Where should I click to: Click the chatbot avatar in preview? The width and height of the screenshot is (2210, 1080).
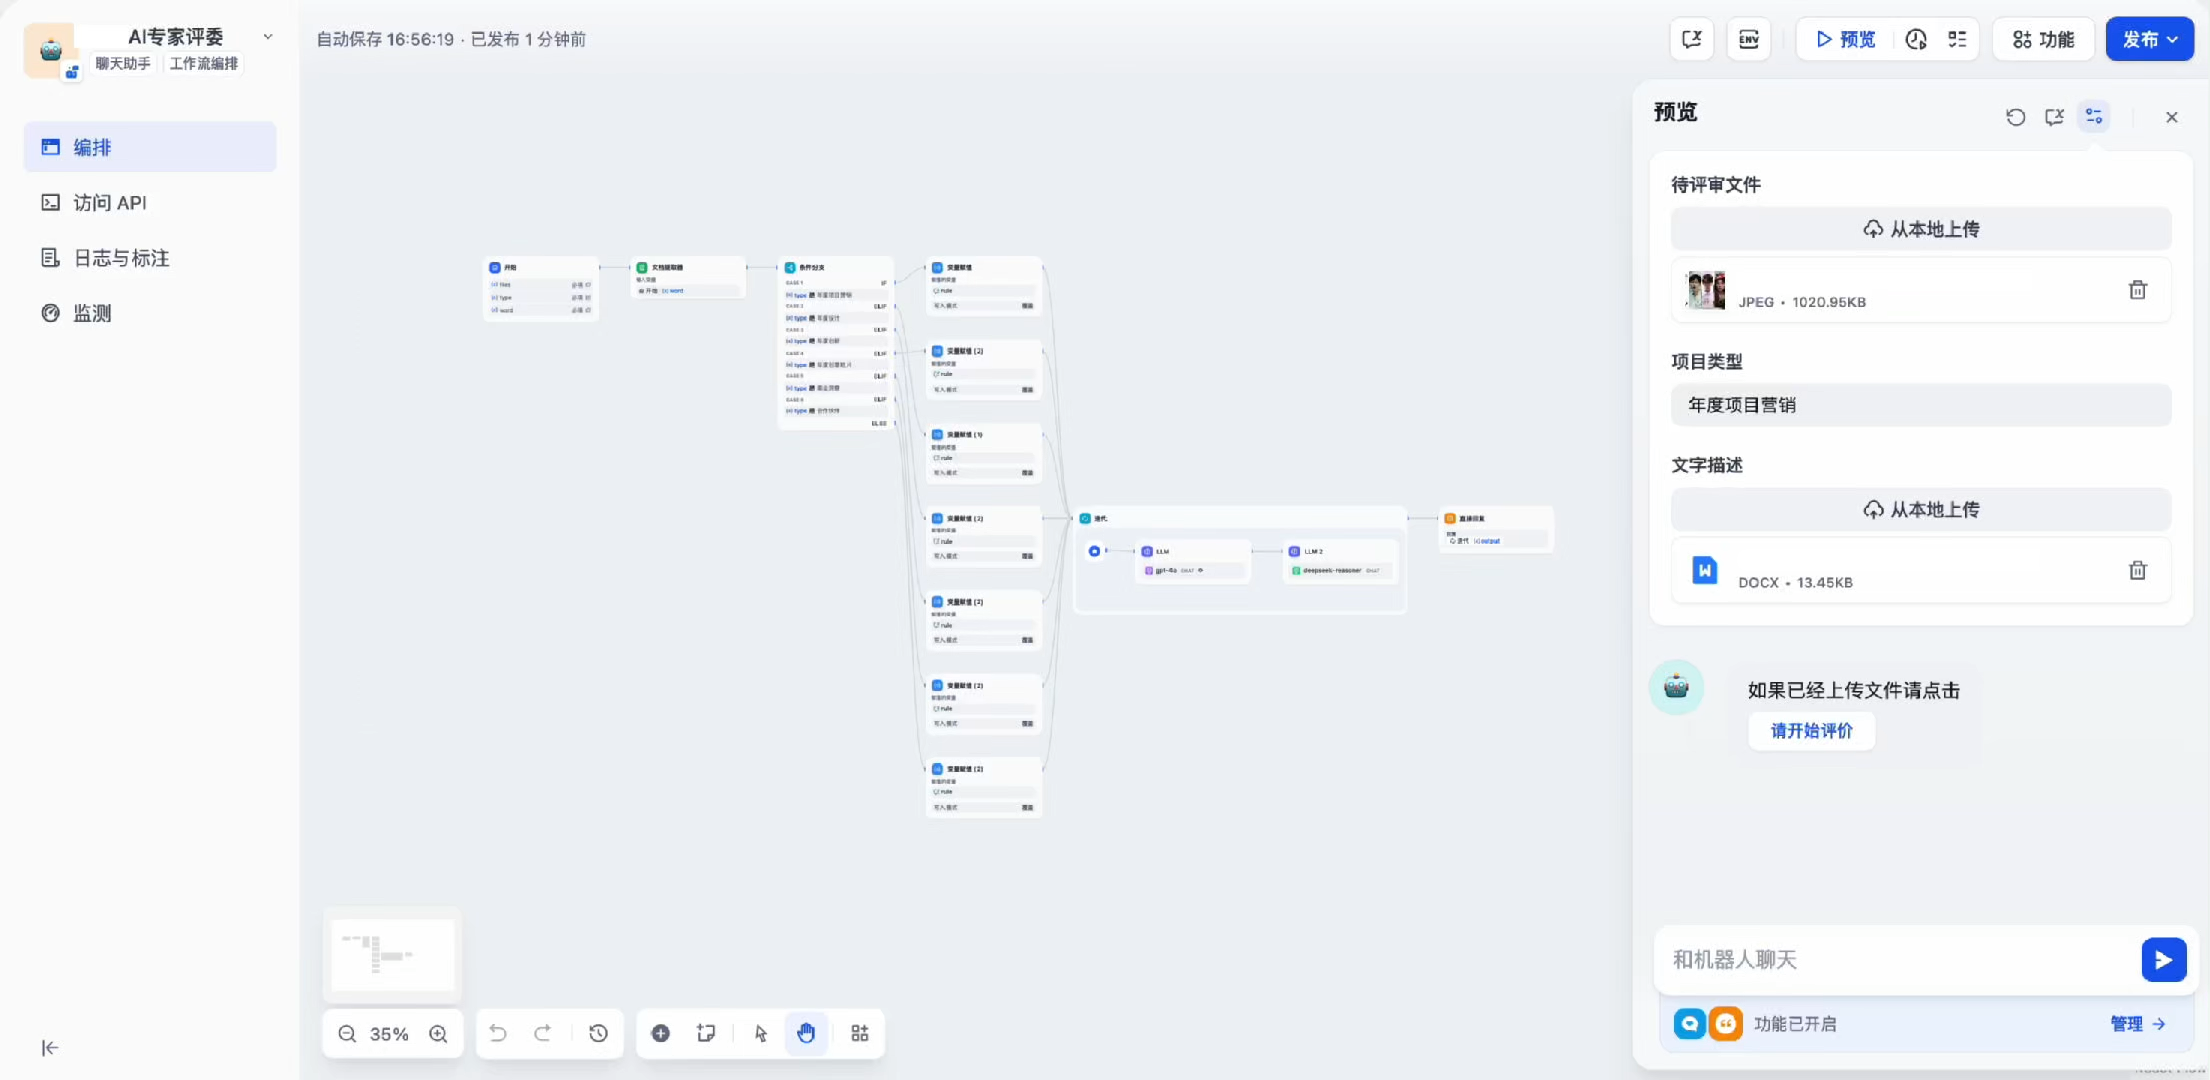(x=1677, y=687)
